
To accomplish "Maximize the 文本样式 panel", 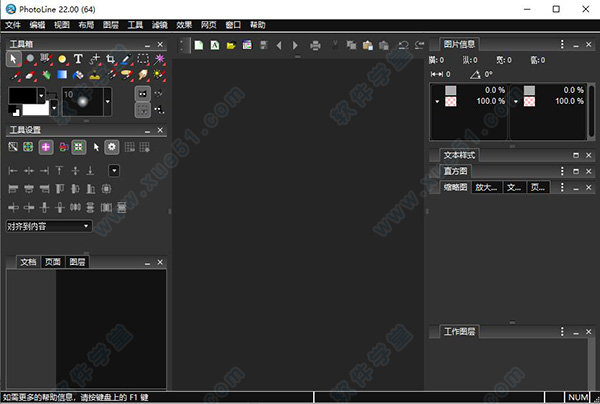I will [576, 155].
